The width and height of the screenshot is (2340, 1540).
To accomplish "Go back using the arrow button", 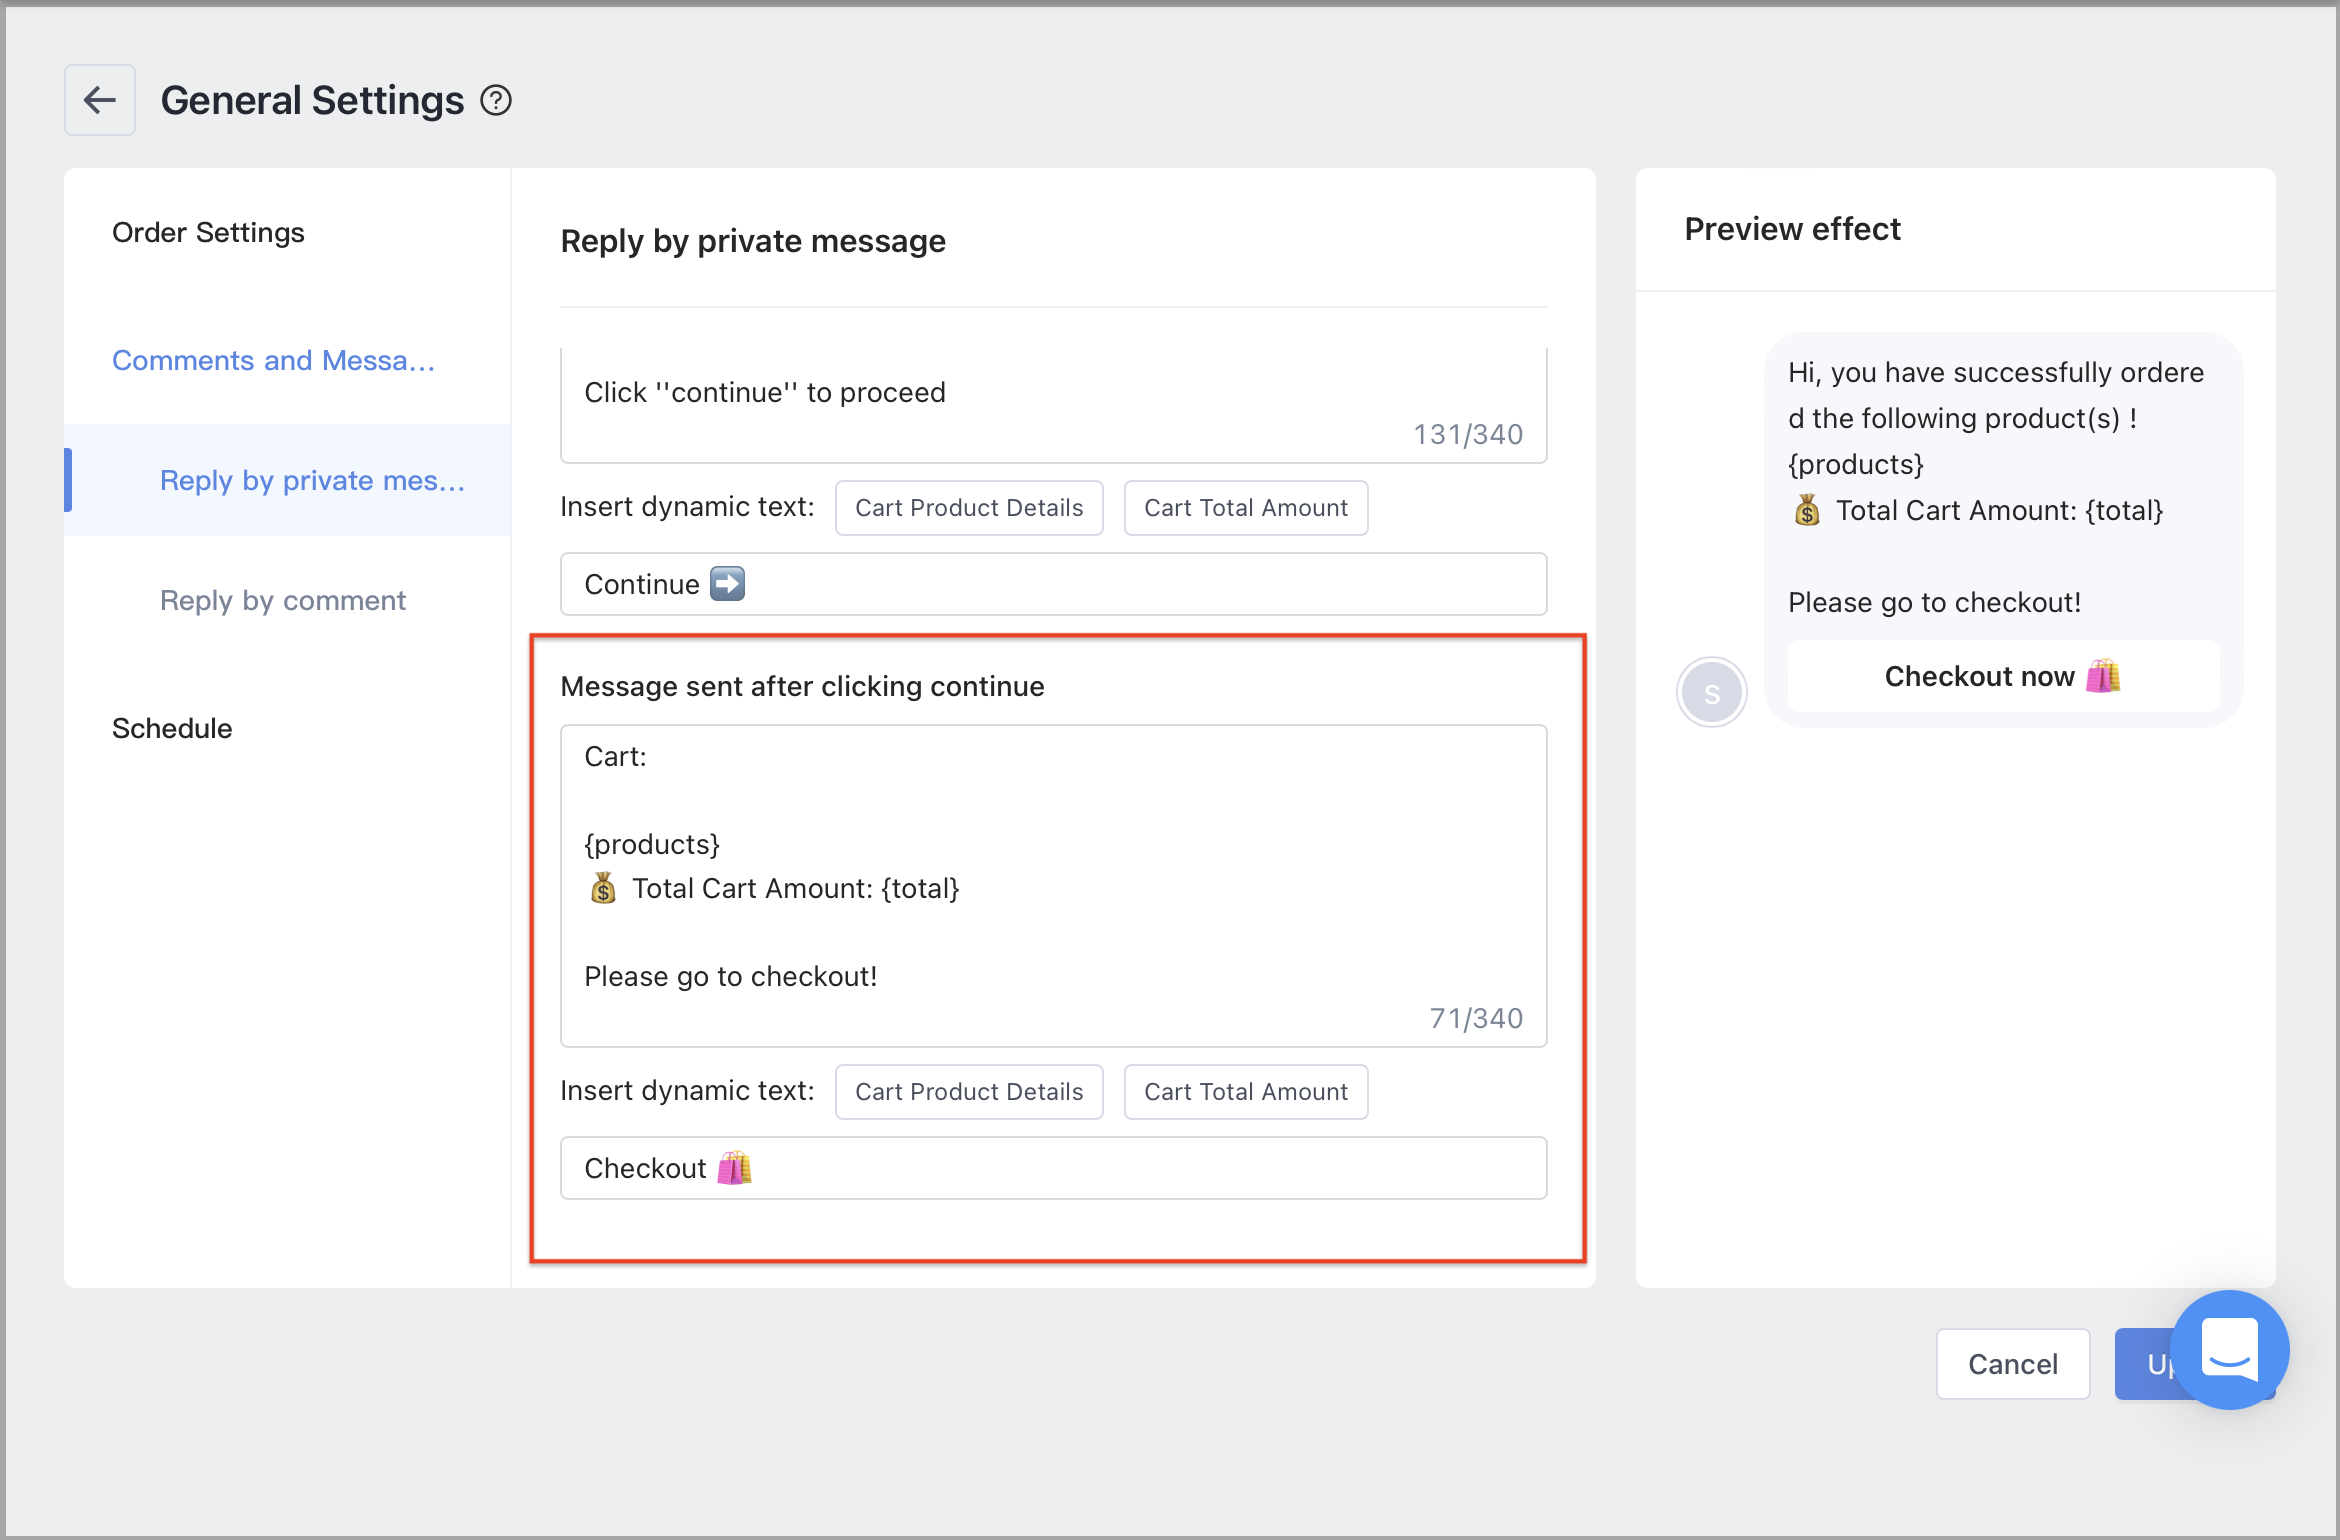I will pyautogui.click(x=100, y=100).
